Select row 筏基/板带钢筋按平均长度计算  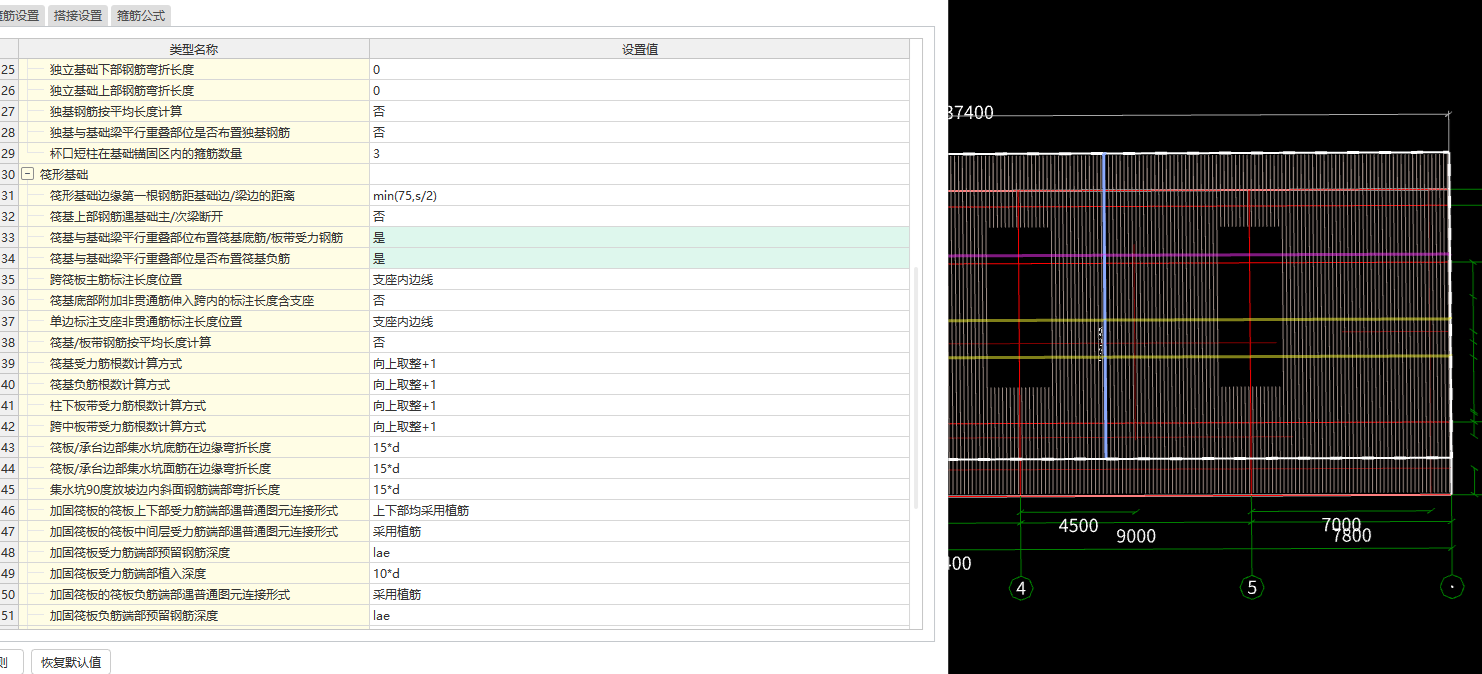(194, 343)
